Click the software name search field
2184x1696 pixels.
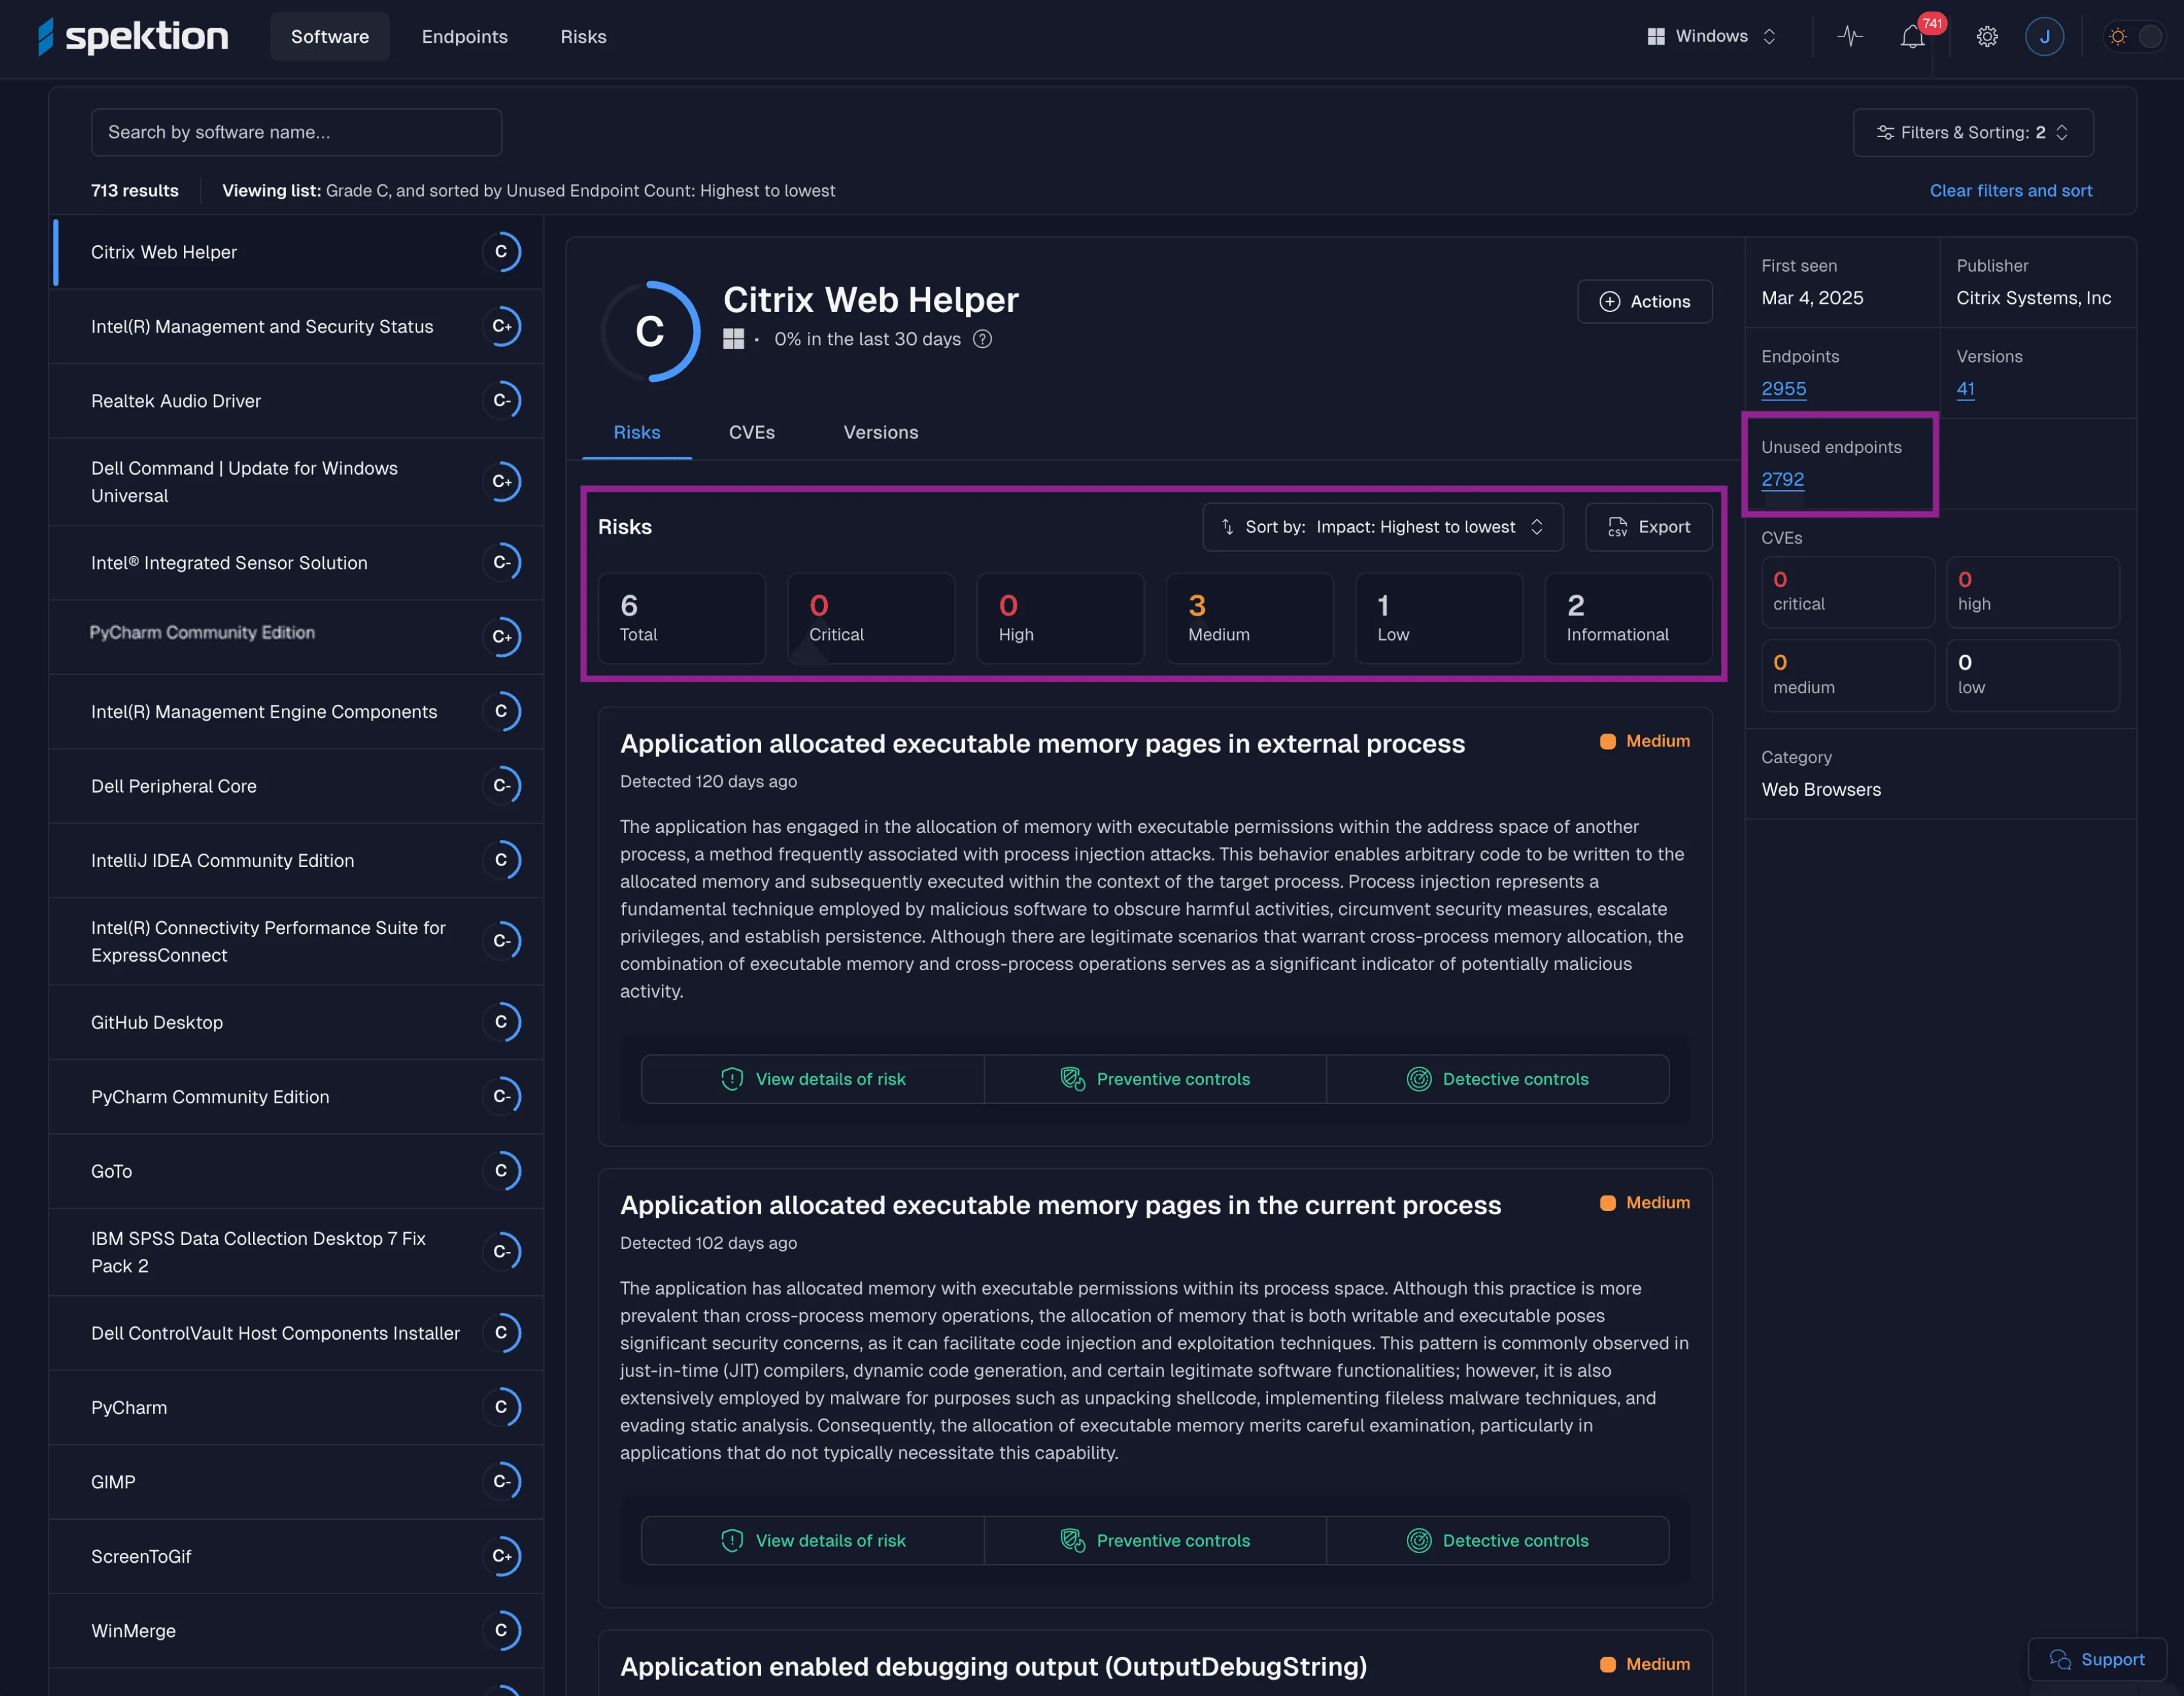click(x=295, y=132)
